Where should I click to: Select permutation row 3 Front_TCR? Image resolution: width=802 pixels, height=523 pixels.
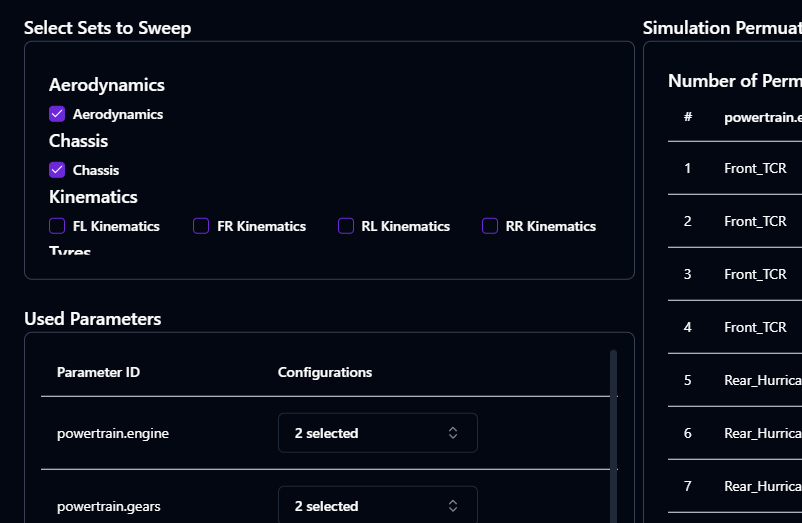[x=735, y=275]
